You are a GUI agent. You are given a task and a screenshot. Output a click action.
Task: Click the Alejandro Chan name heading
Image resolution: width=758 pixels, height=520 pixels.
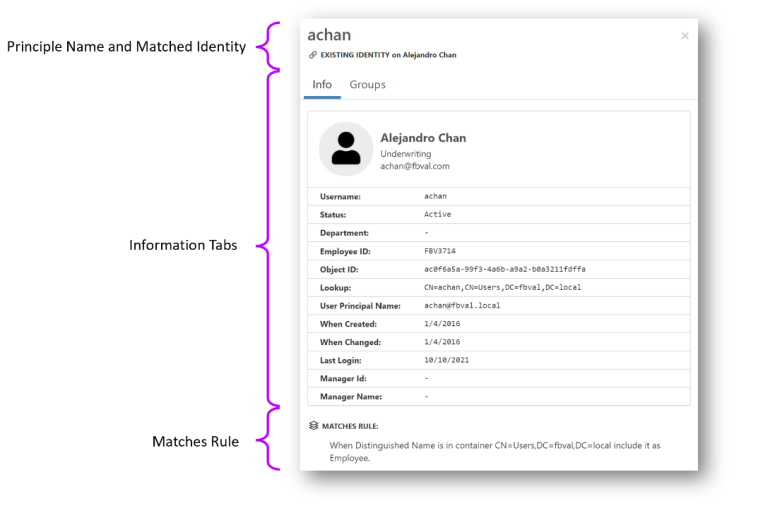click(423, 138)
